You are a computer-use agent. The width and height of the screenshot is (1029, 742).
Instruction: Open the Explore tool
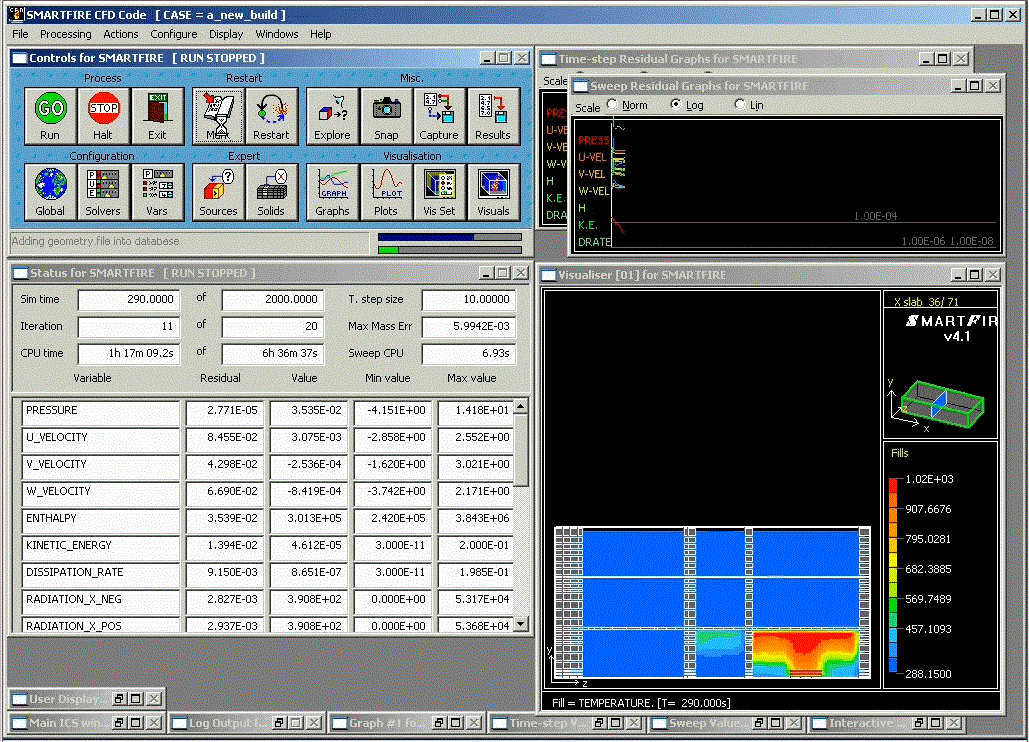(332, 115)
